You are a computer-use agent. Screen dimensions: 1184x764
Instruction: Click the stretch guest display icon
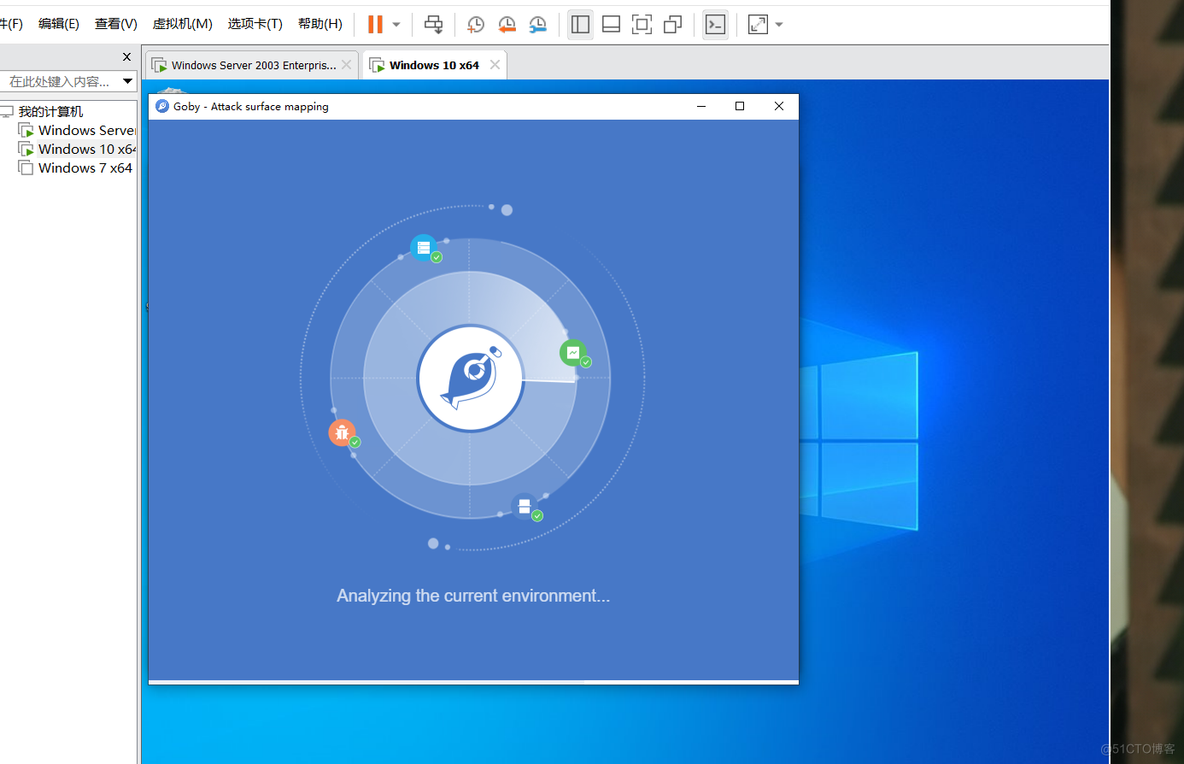758,24
